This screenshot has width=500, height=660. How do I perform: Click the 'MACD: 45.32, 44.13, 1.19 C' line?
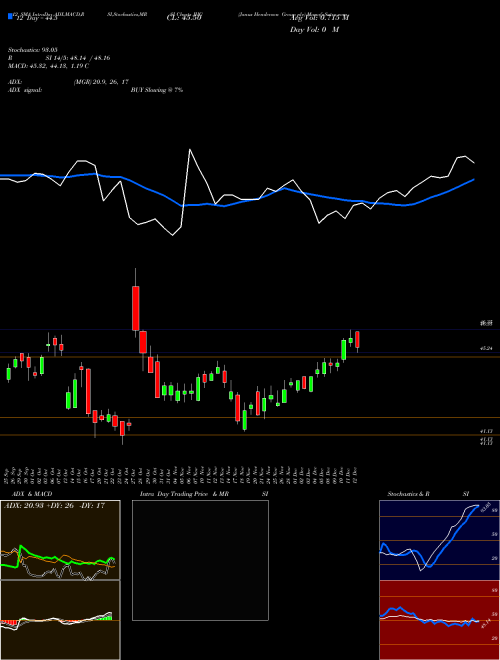click(x=48, y=66)
